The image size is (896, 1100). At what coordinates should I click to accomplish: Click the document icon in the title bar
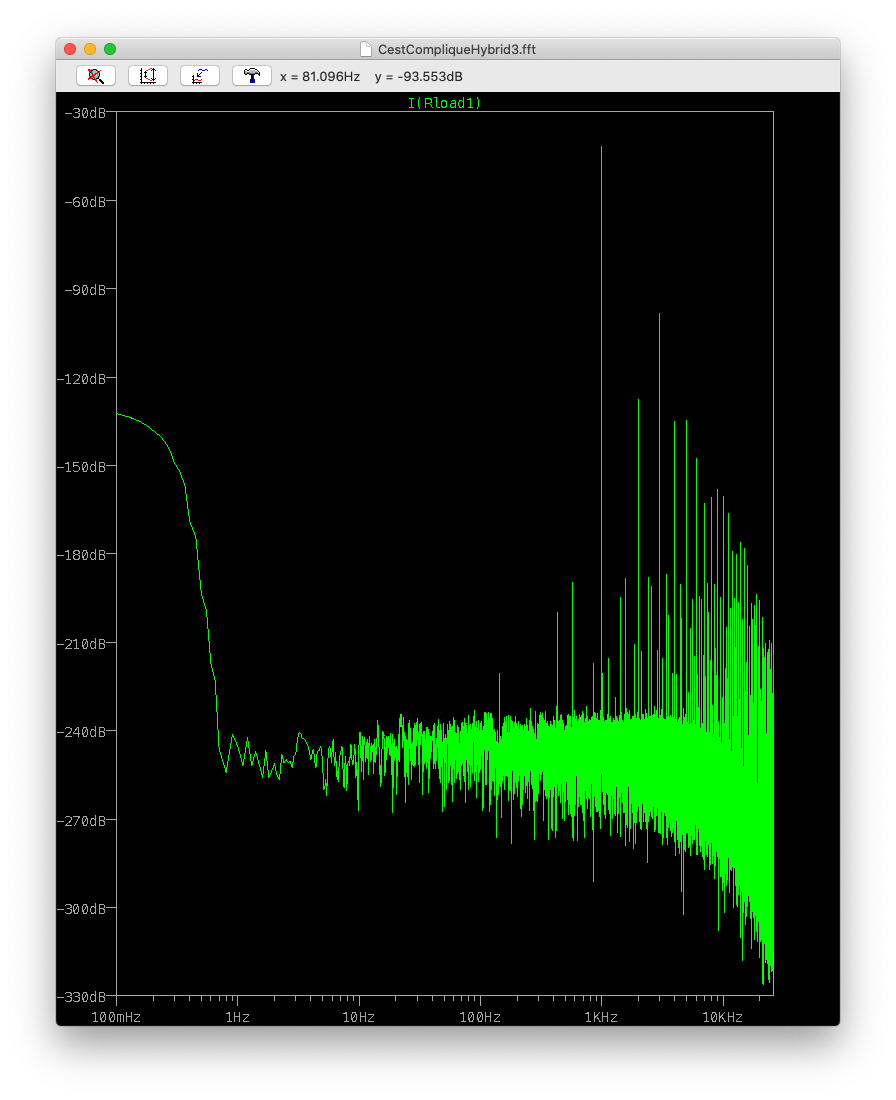(x=366, y=49)
